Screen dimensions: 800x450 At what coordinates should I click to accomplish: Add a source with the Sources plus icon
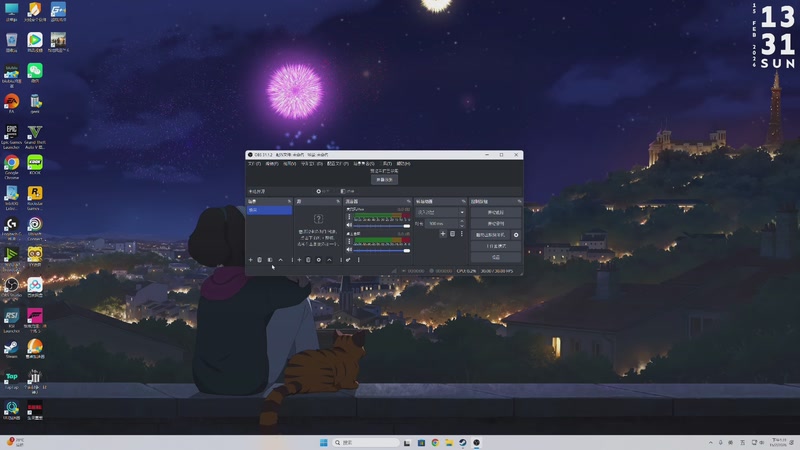tap(299, 260)
